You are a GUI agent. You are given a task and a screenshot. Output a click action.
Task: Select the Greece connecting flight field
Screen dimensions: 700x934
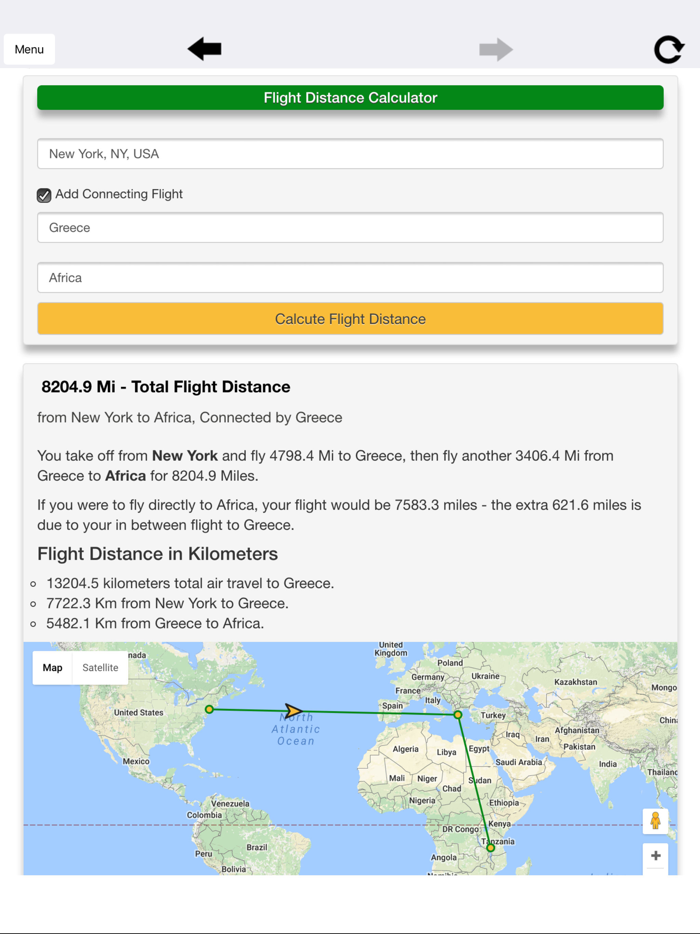(350, 227)
